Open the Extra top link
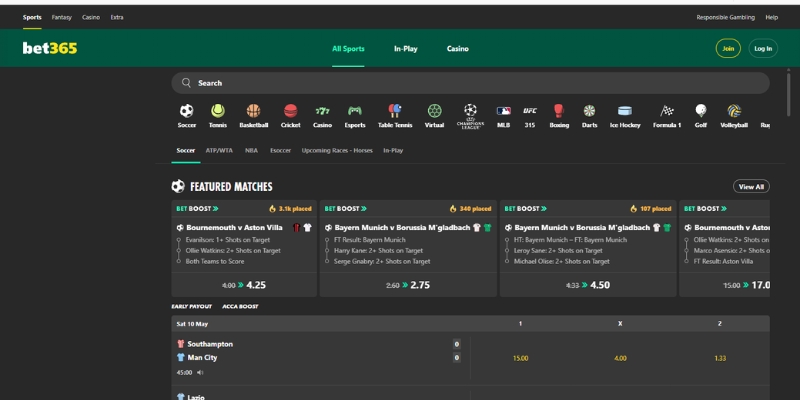The width and height of the screenshot is (800, 400). [117, 17]
